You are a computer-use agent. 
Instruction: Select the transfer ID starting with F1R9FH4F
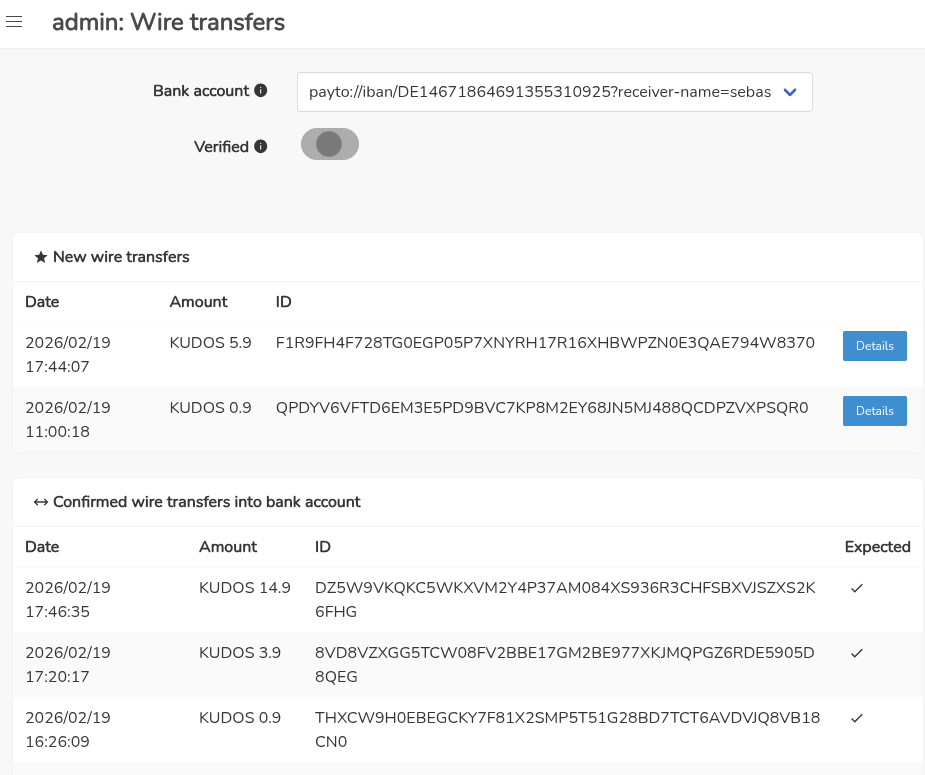click(545, 343)
